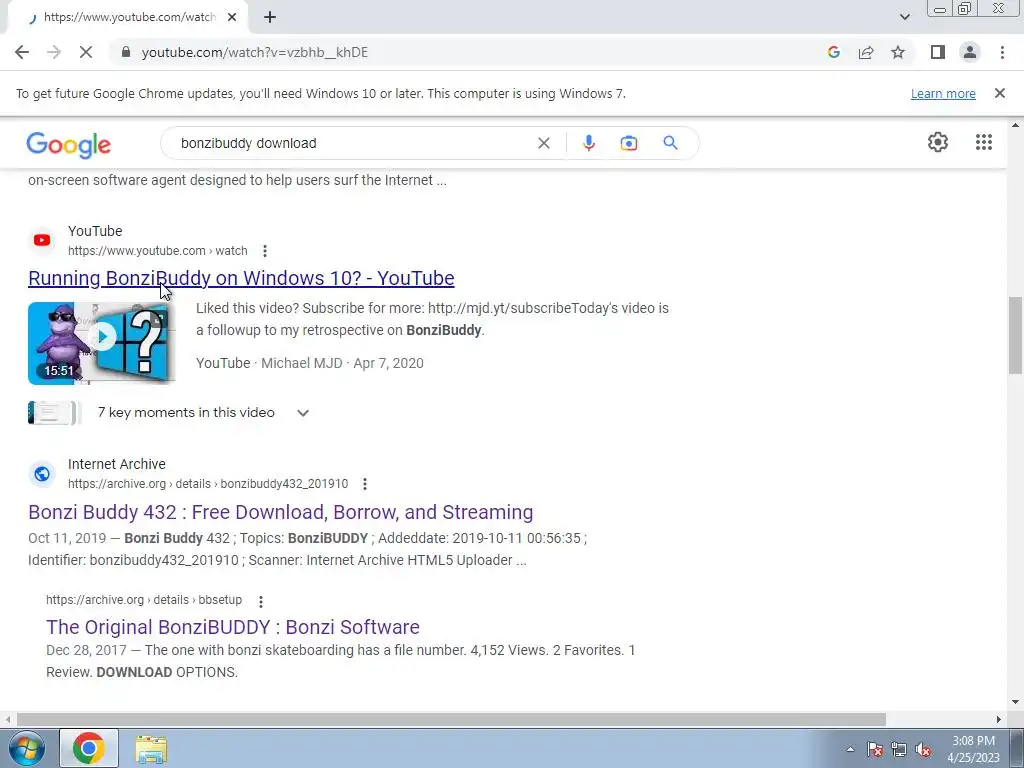Click the YouTube favicon in result
This screenshot has width=1024, height=768.
pyautogui.click(x=42, y=240)
